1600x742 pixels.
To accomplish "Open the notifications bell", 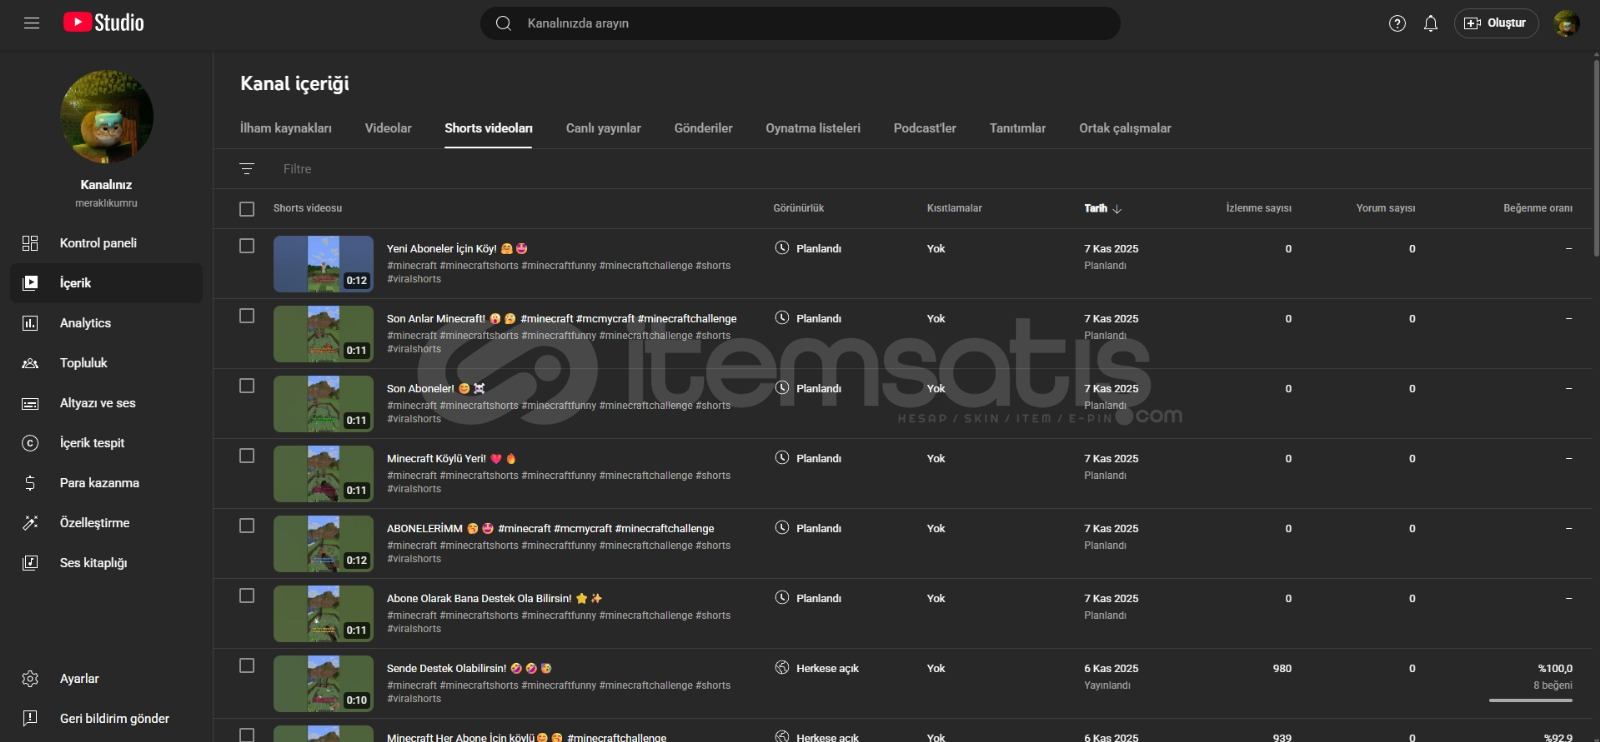I will click(x=1430, y=23).
